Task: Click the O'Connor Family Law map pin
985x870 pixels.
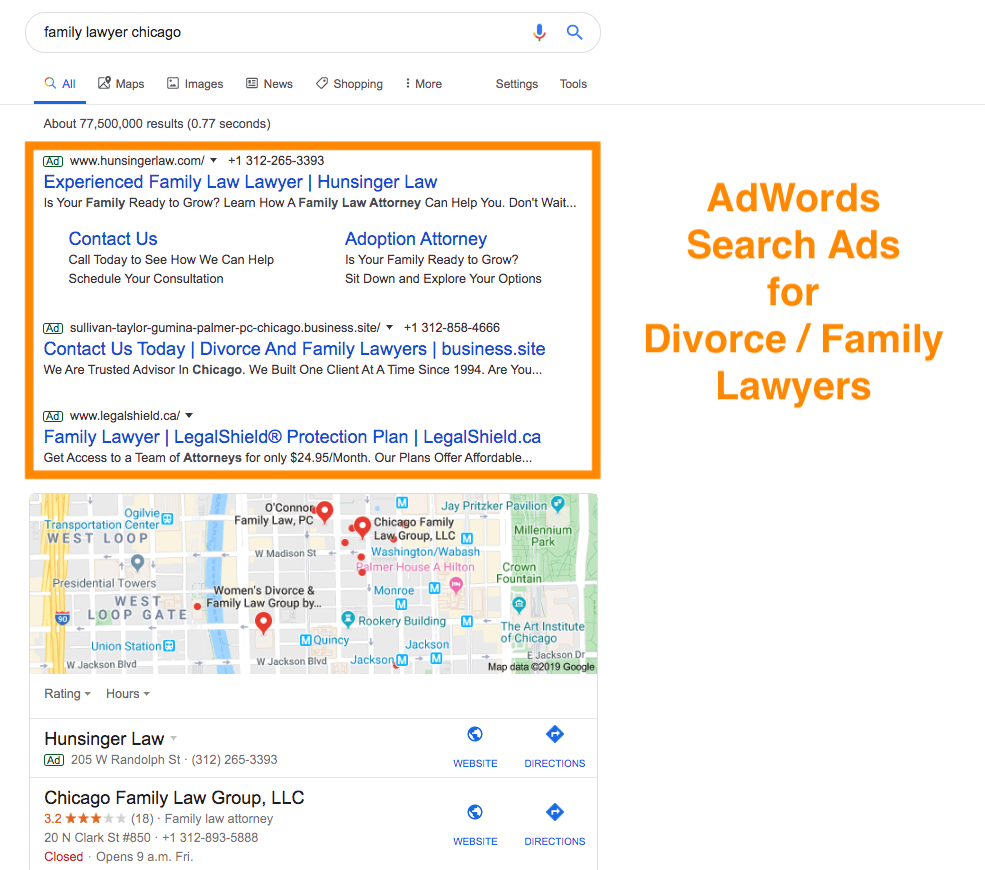Action: coord(324,512)
